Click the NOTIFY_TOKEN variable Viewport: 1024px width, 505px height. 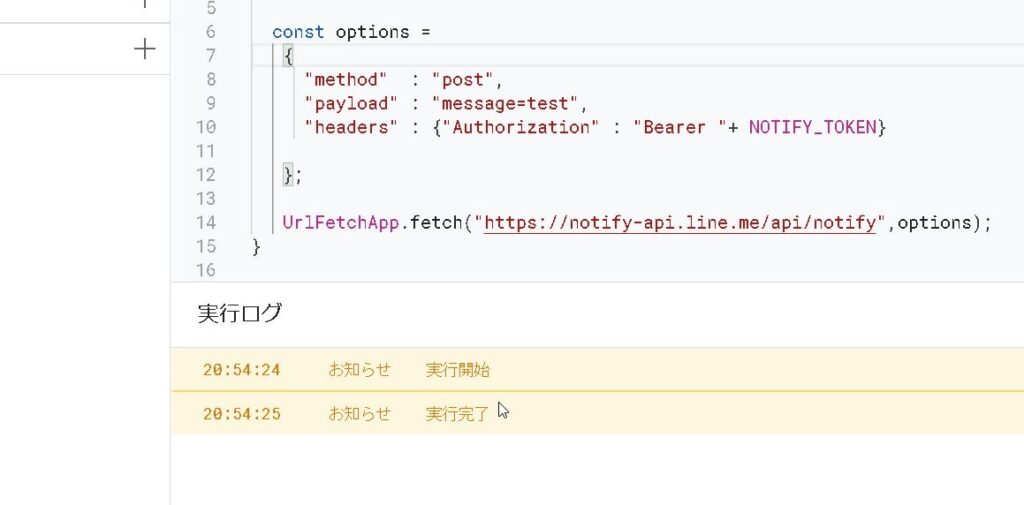(812, 127)
